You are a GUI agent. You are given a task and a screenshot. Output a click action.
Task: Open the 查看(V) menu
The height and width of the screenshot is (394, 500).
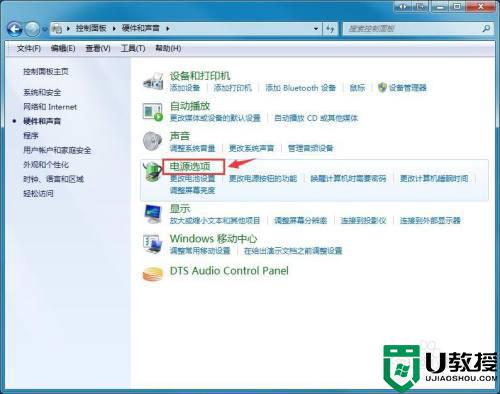(98, 49)
